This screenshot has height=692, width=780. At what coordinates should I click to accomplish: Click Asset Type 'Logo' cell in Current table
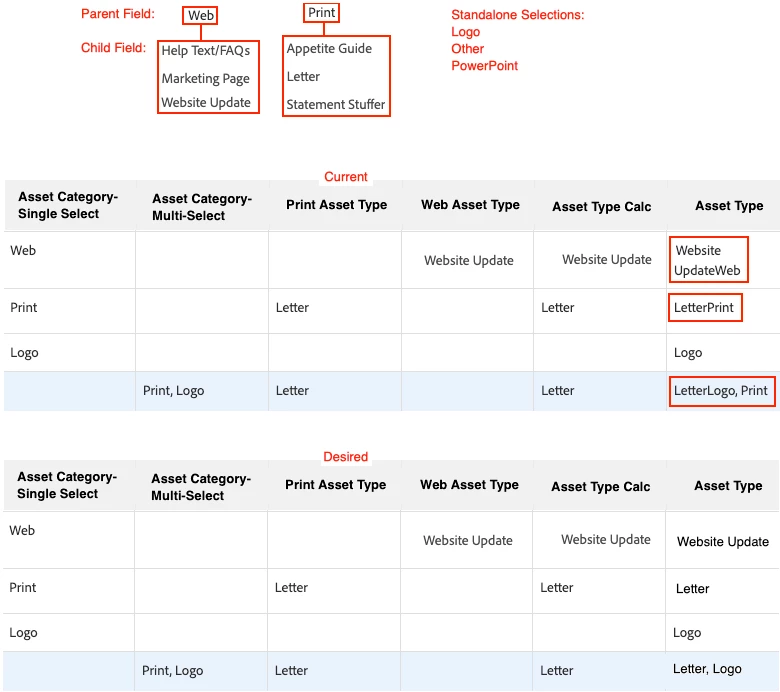coord(688,353)
